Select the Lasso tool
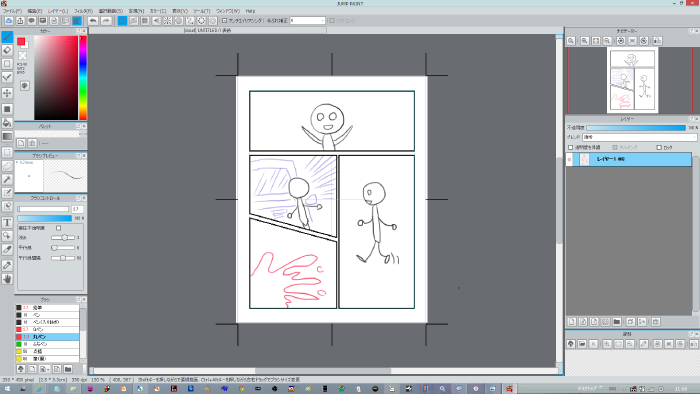Screen dimensions: 700x394 click(x=7, y=166)
